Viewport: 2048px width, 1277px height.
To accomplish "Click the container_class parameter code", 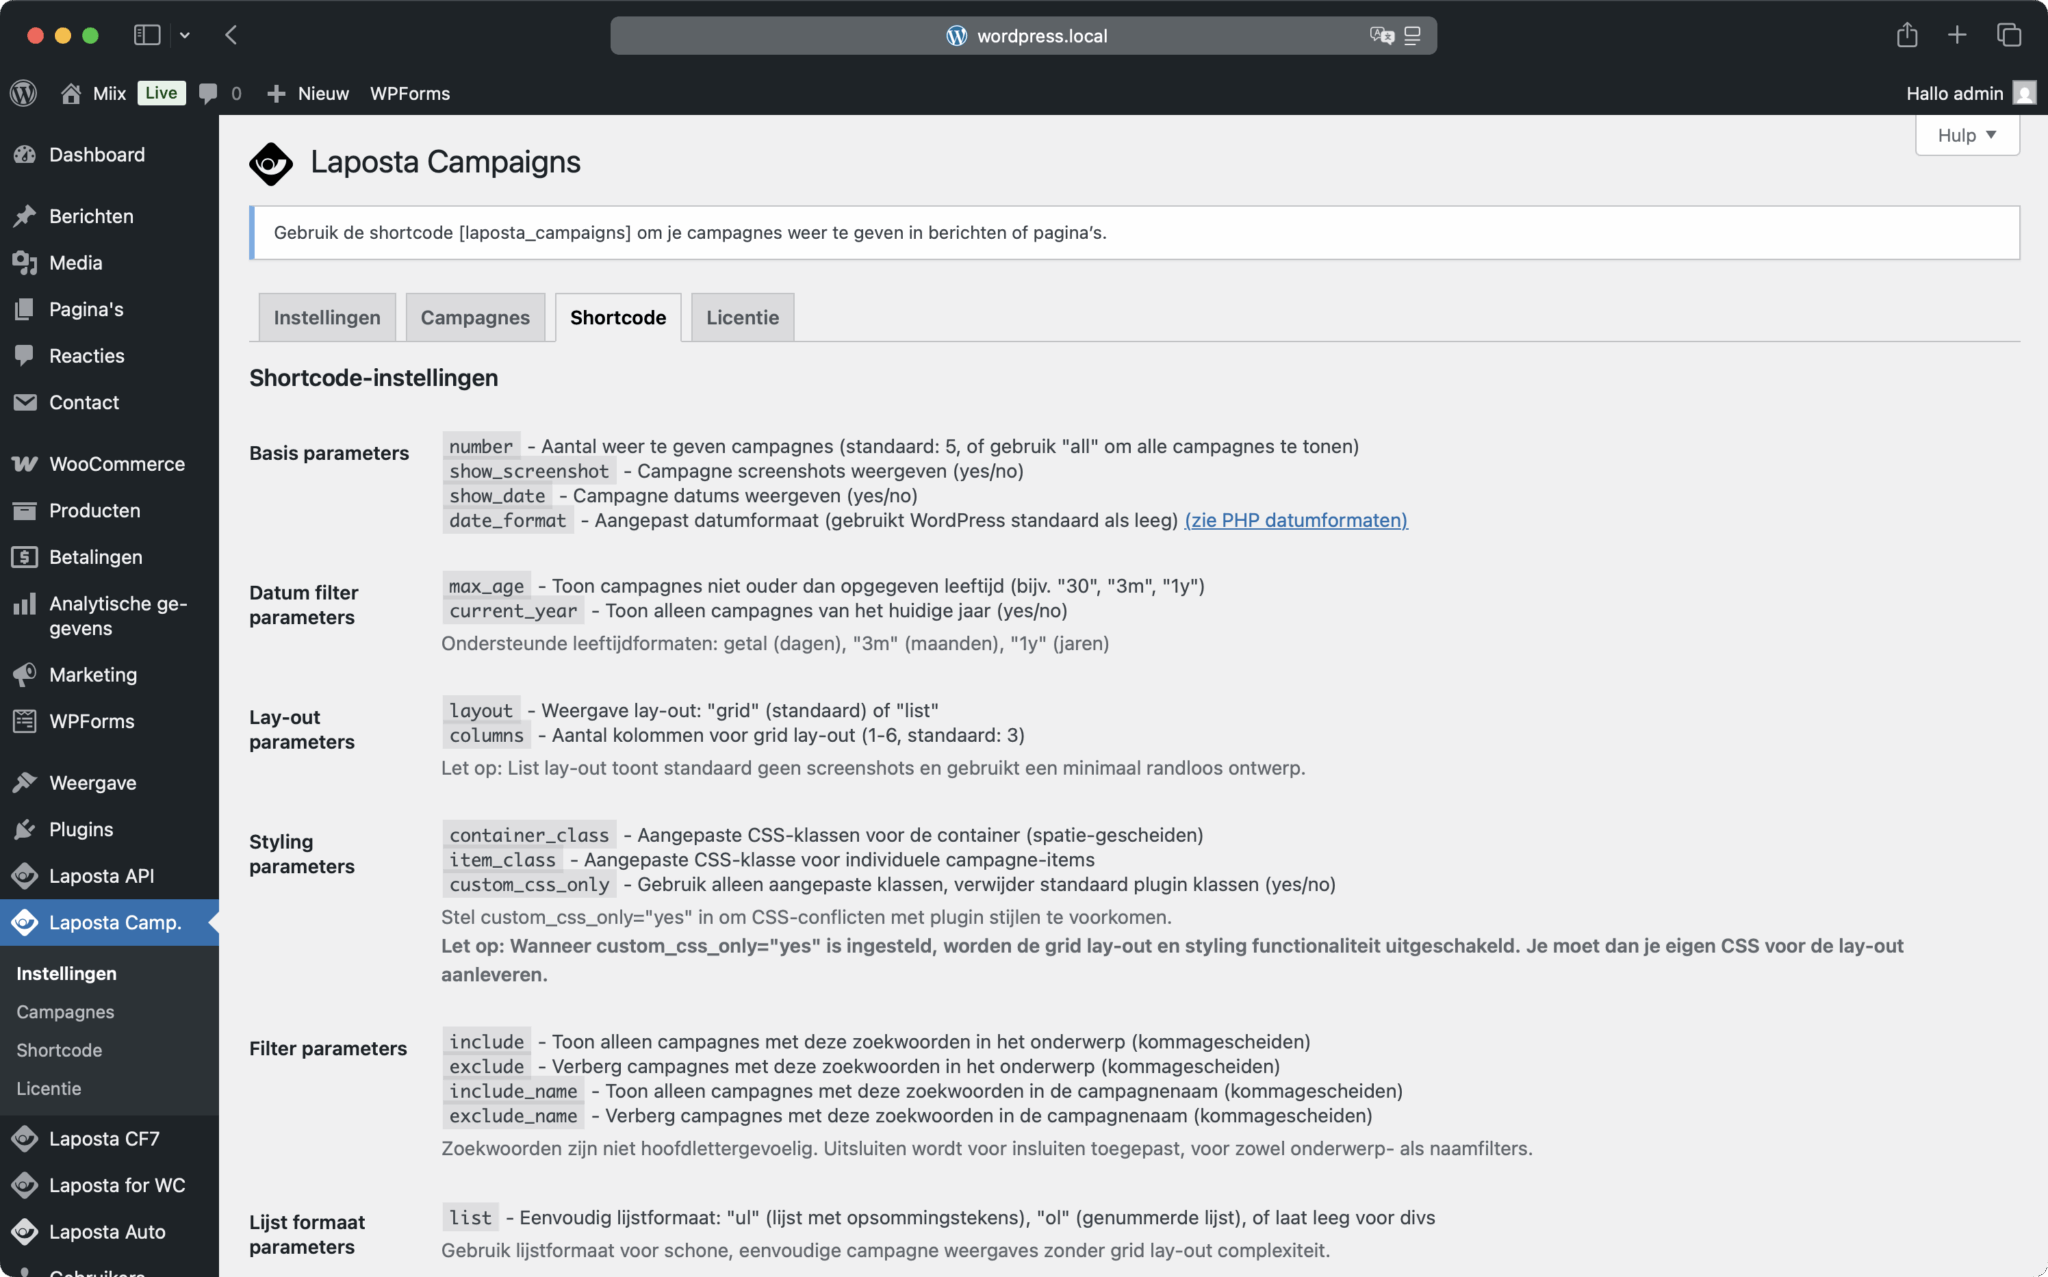I will coord(529,835).
